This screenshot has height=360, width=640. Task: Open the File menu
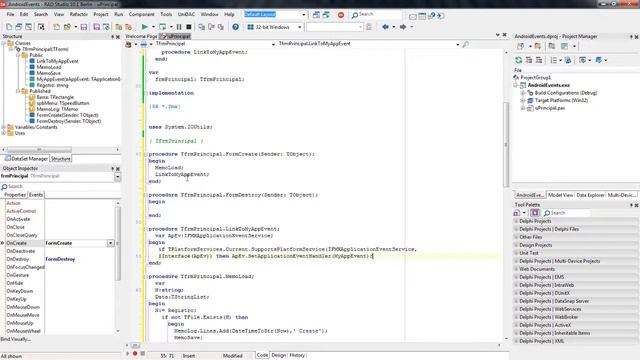10,14
